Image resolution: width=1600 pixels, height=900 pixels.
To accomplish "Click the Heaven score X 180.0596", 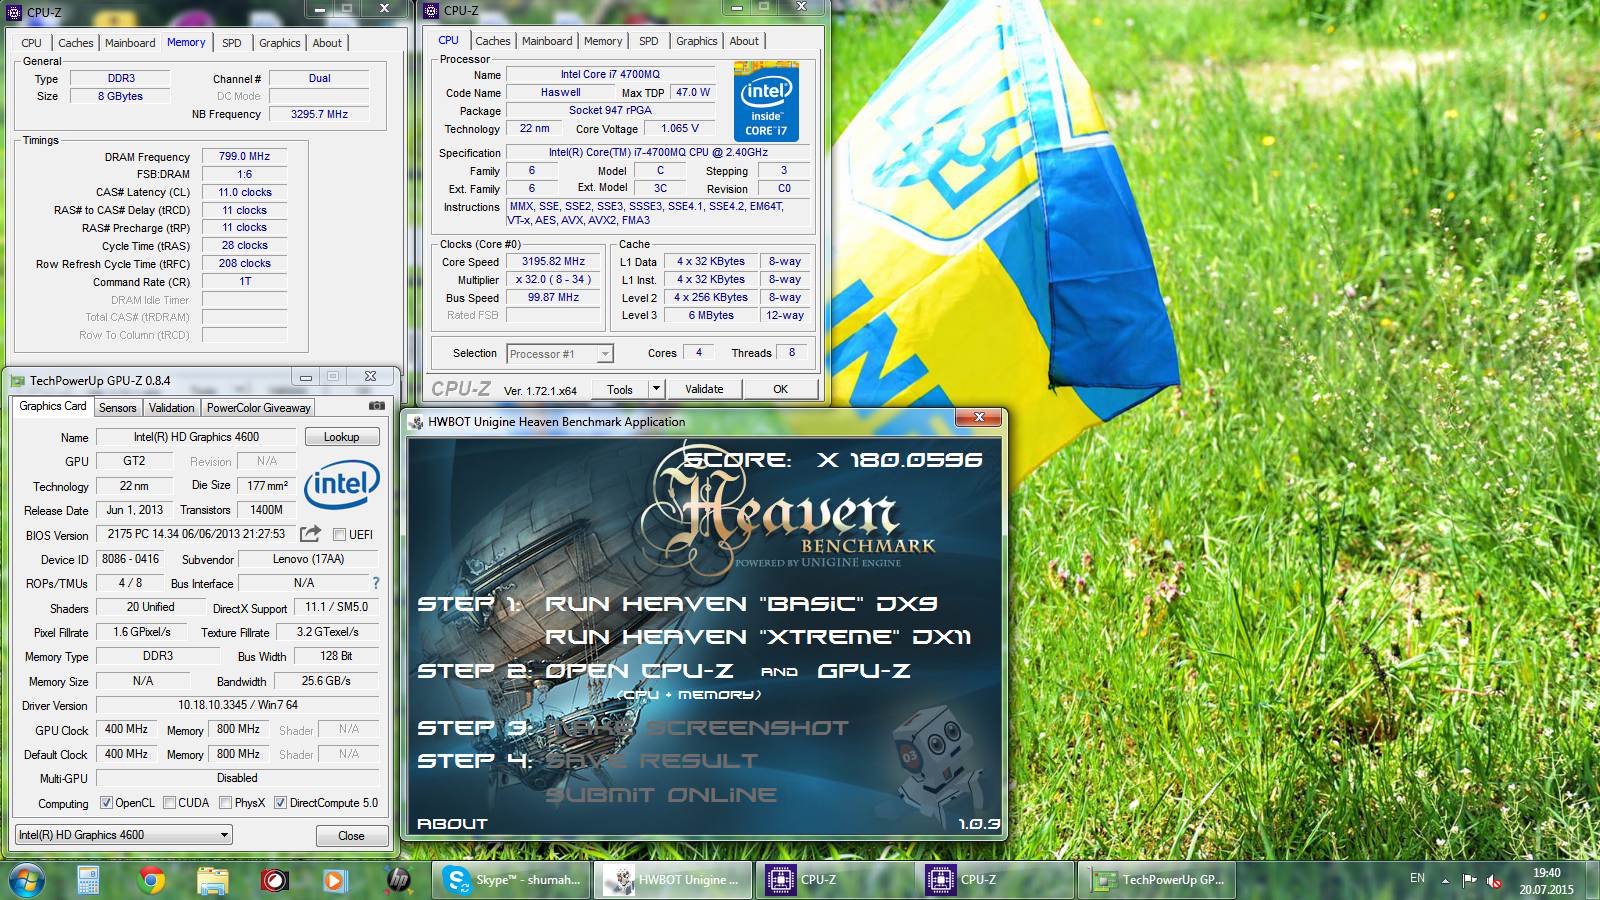I will [x=833, y=460].
